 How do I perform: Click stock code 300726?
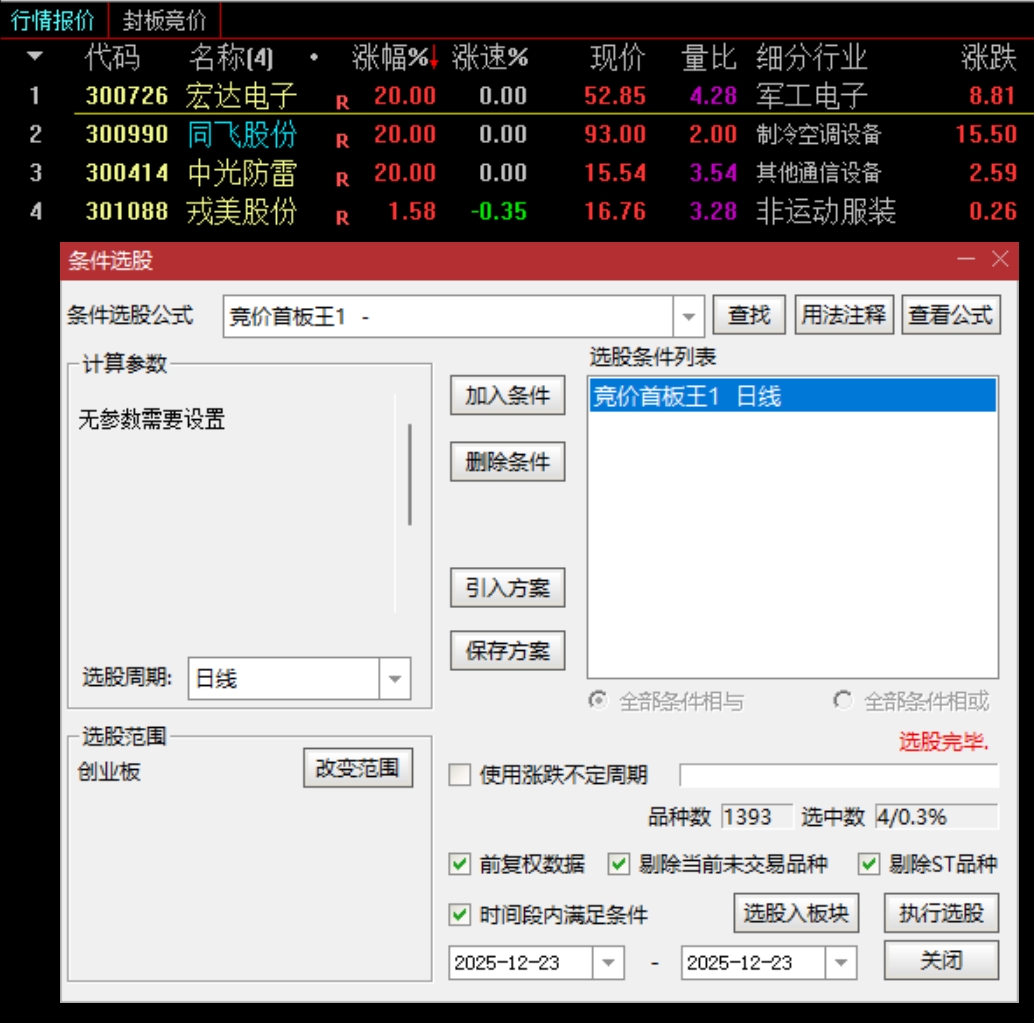[x=127, y=96]
